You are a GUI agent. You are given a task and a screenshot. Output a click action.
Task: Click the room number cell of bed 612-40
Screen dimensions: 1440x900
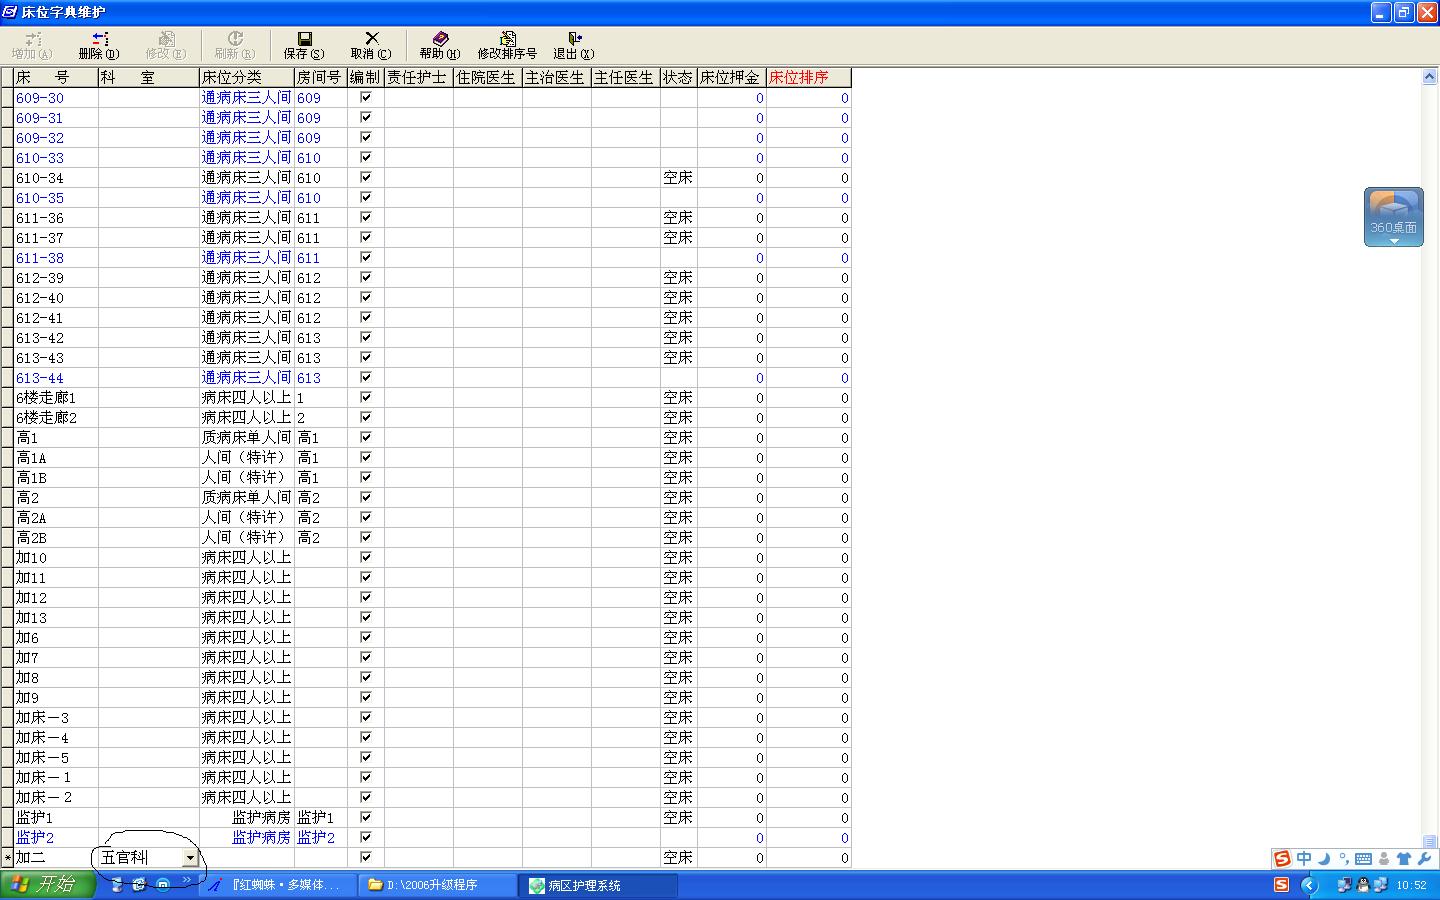tap(320, 297)
